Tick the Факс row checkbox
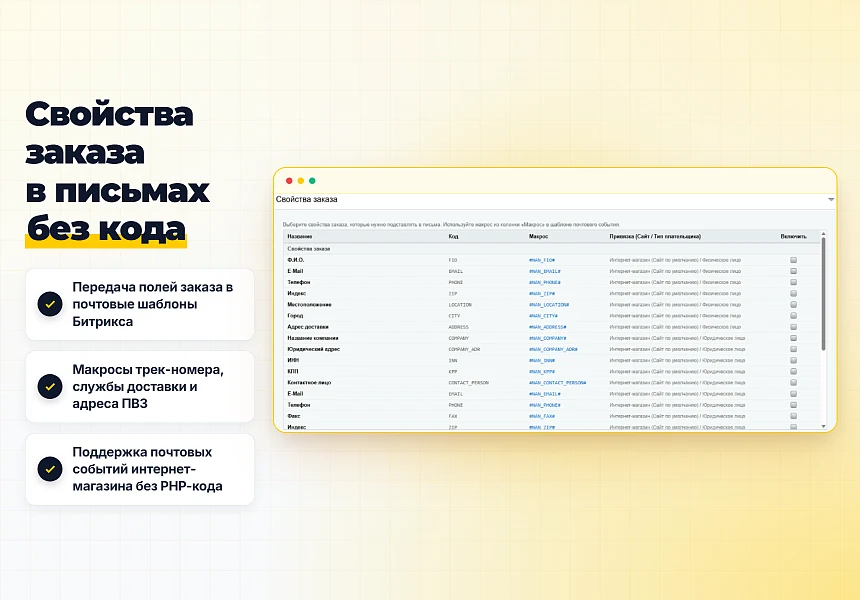 (793, 416)
